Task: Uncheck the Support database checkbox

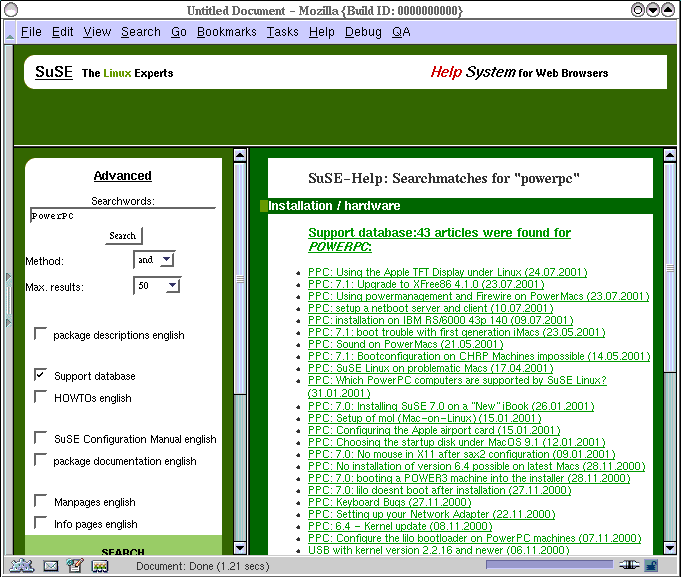Action: point(40,375)
